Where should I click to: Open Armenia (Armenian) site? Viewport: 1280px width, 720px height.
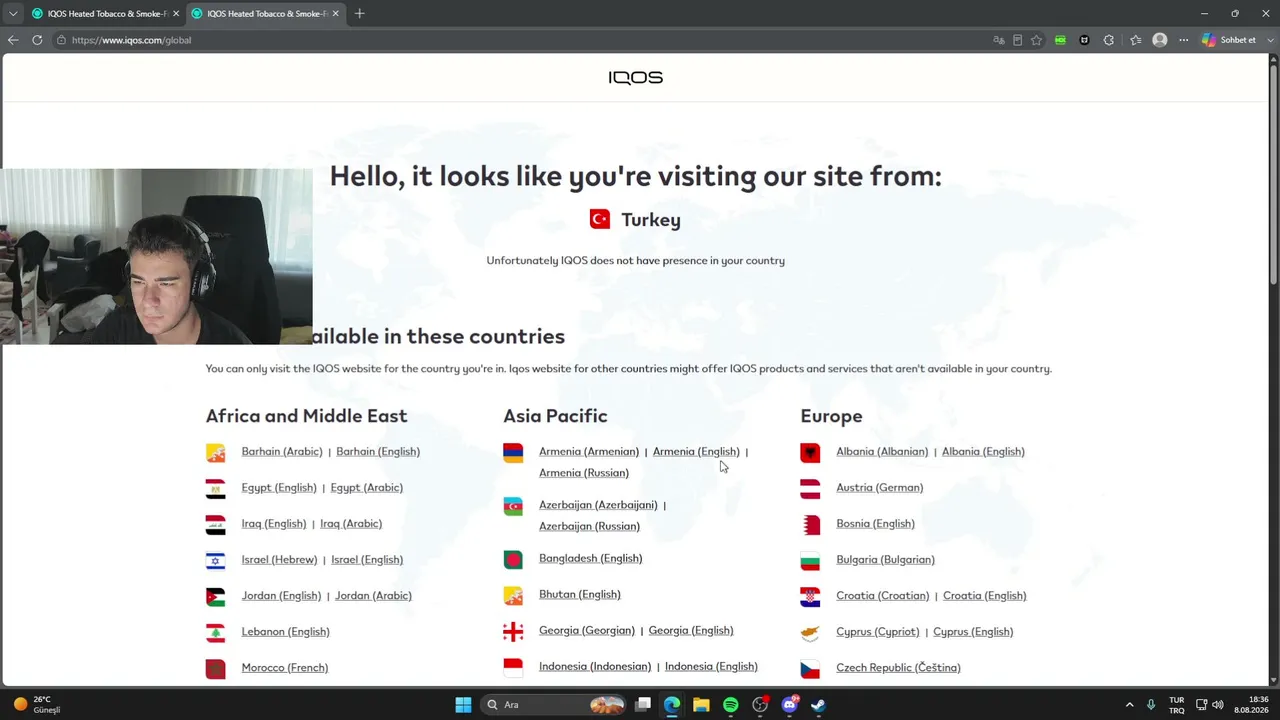589,452
